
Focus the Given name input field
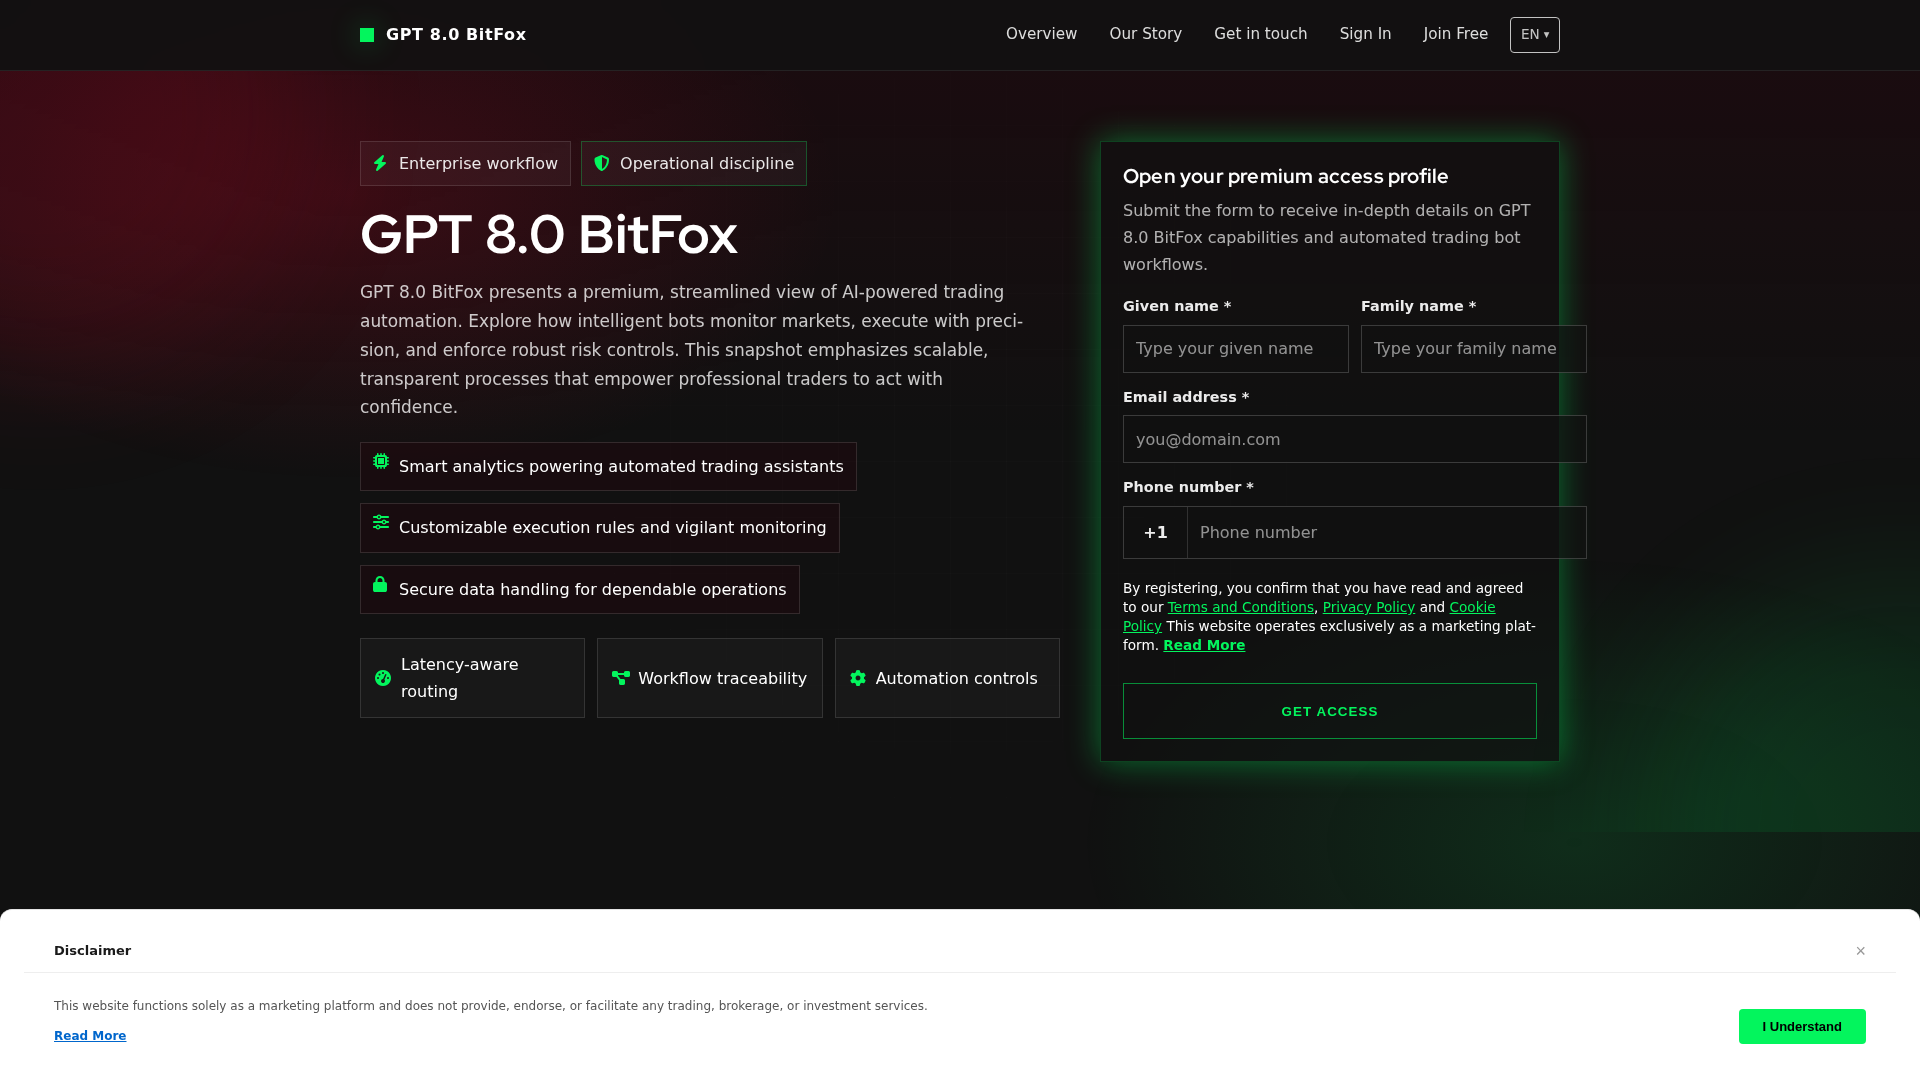click(1236, 349)
